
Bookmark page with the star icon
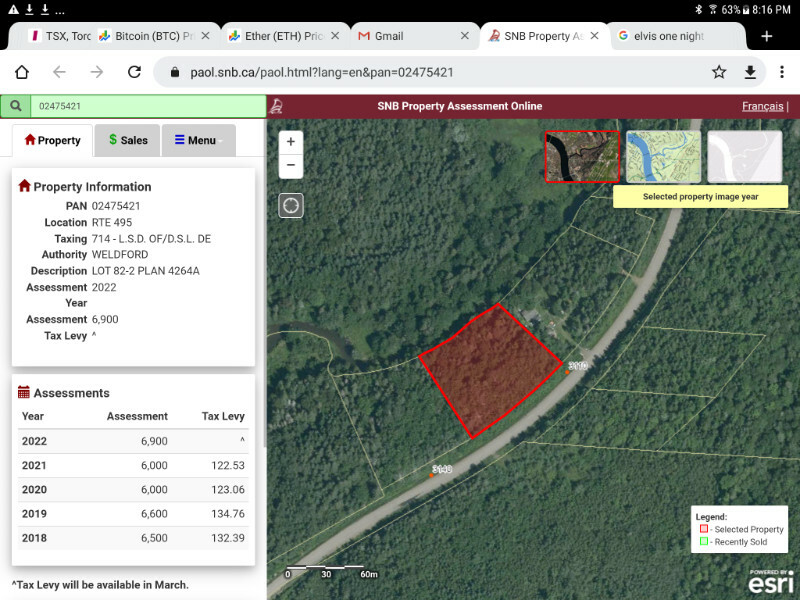[719, 72]
